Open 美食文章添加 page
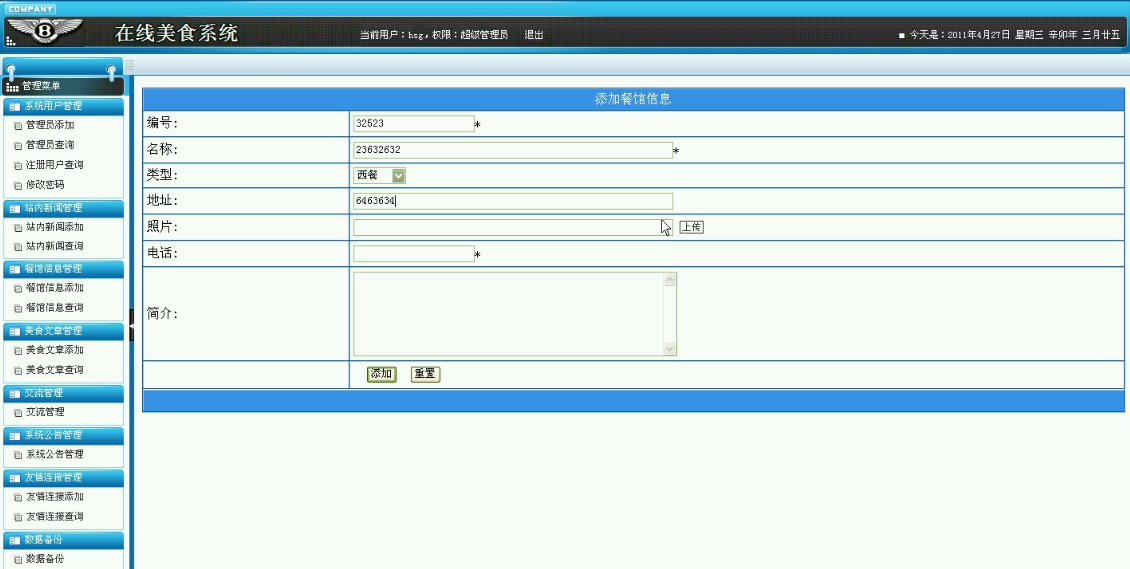The width and height of the screenshot is (1130, 569). 55,350
